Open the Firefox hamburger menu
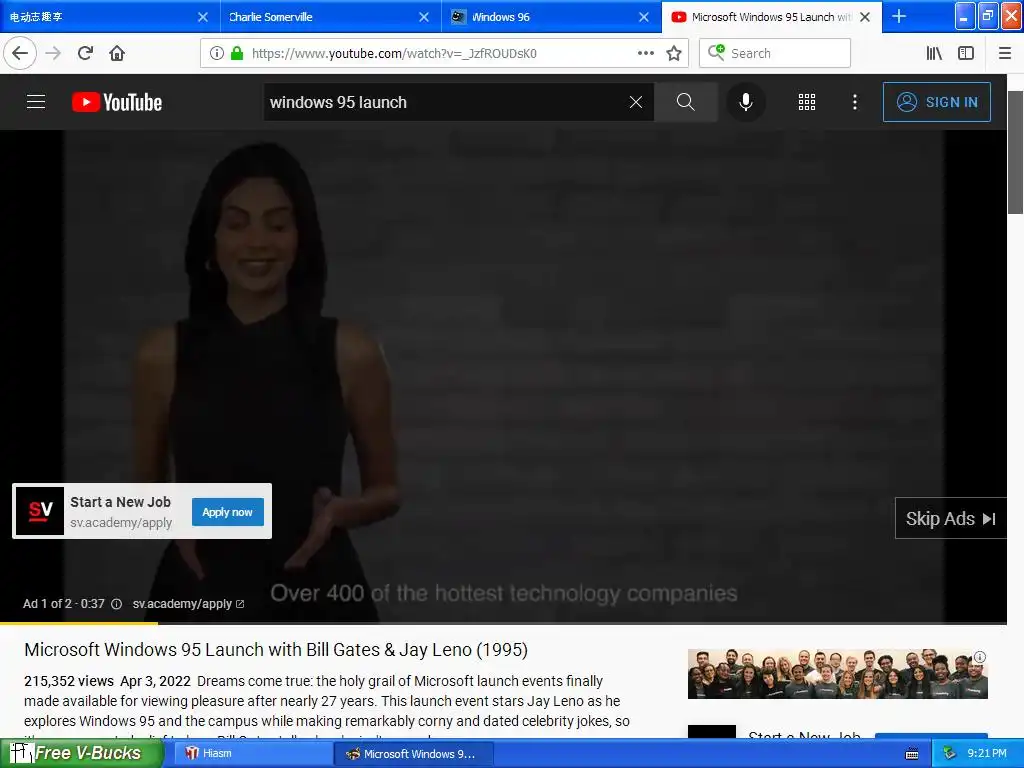Viewport: 1024px width, 768px height. [1005, 54]
